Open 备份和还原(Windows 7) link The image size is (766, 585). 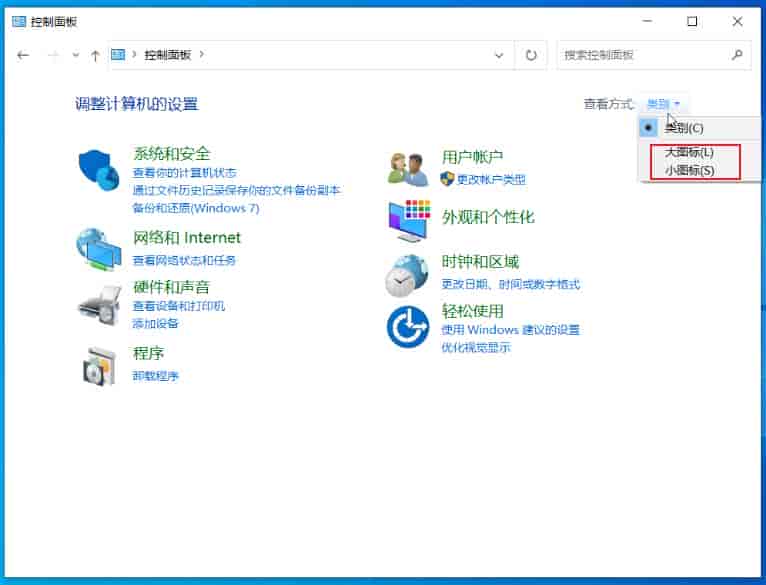pyautogui.click(x=195, y=208)
